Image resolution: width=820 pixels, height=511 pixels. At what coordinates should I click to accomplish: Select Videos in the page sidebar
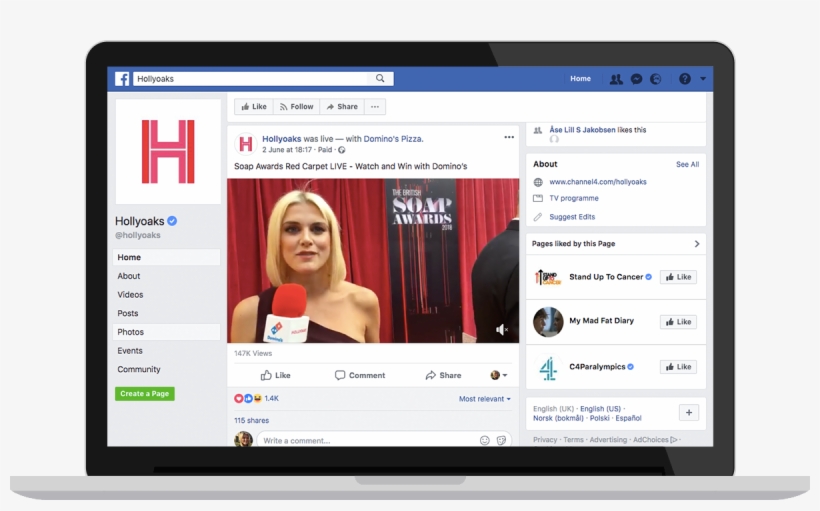(166, 294)
